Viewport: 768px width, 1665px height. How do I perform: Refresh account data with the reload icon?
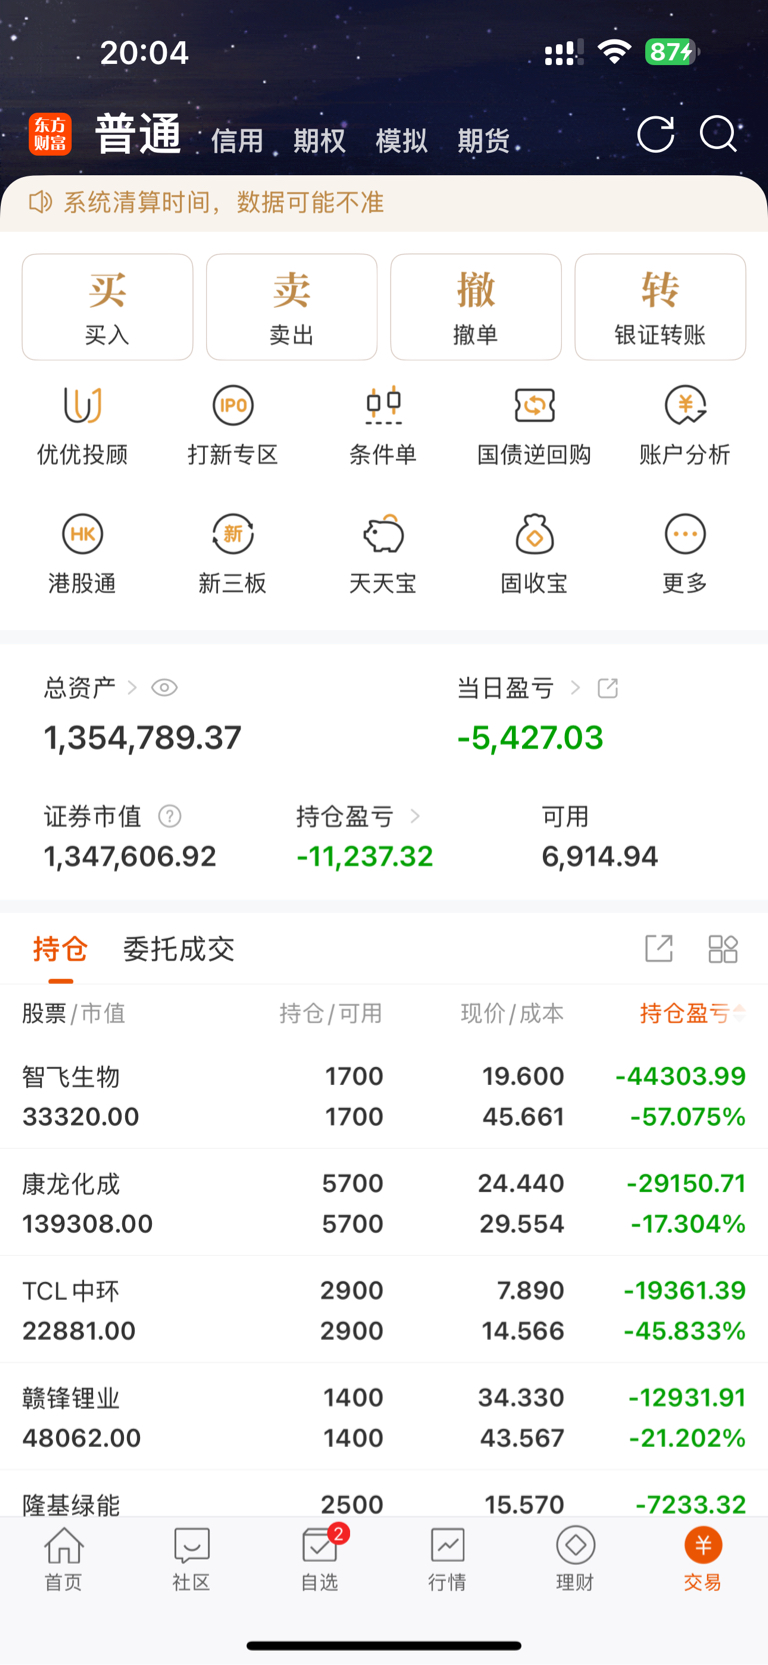click(x=656, y=134)
